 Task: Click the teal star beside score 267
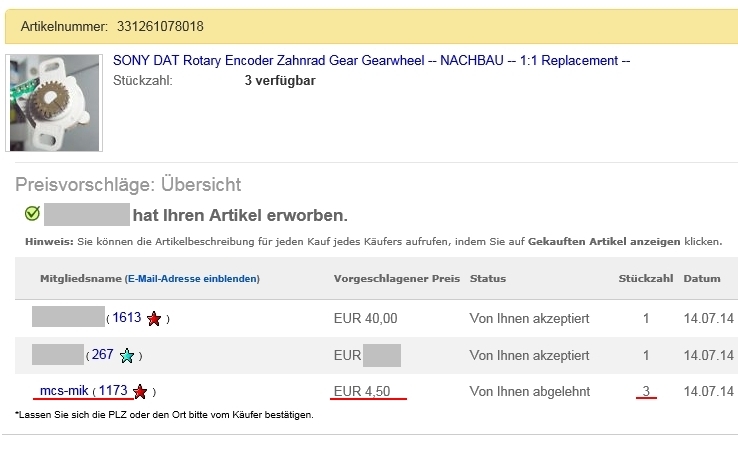[x=127, y=355]
